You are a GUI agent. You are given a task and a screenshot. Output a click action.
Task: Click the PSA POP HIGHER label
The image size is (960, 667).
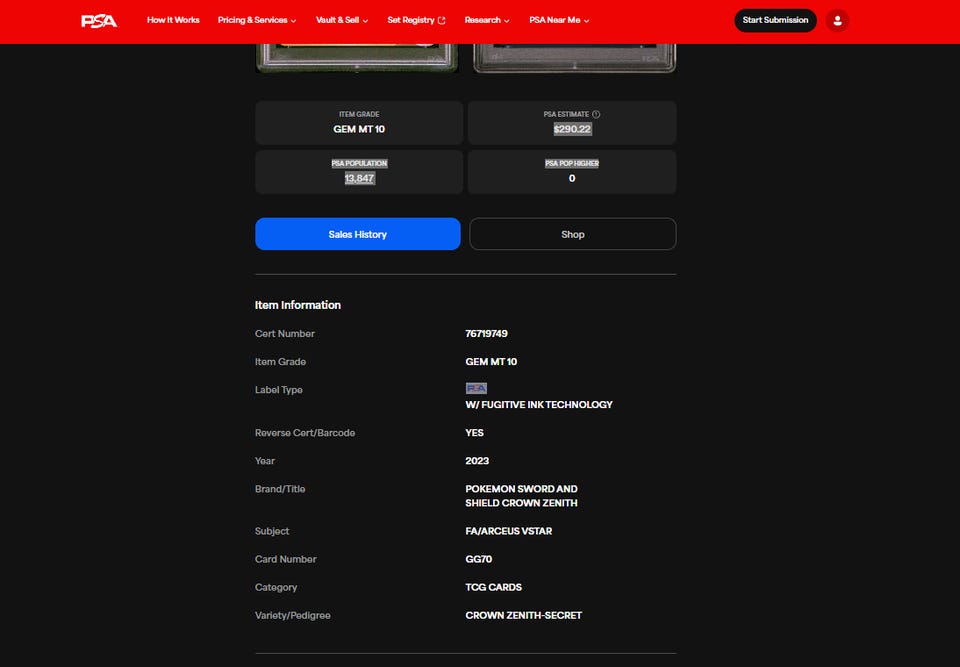click(x=572, y=164)
